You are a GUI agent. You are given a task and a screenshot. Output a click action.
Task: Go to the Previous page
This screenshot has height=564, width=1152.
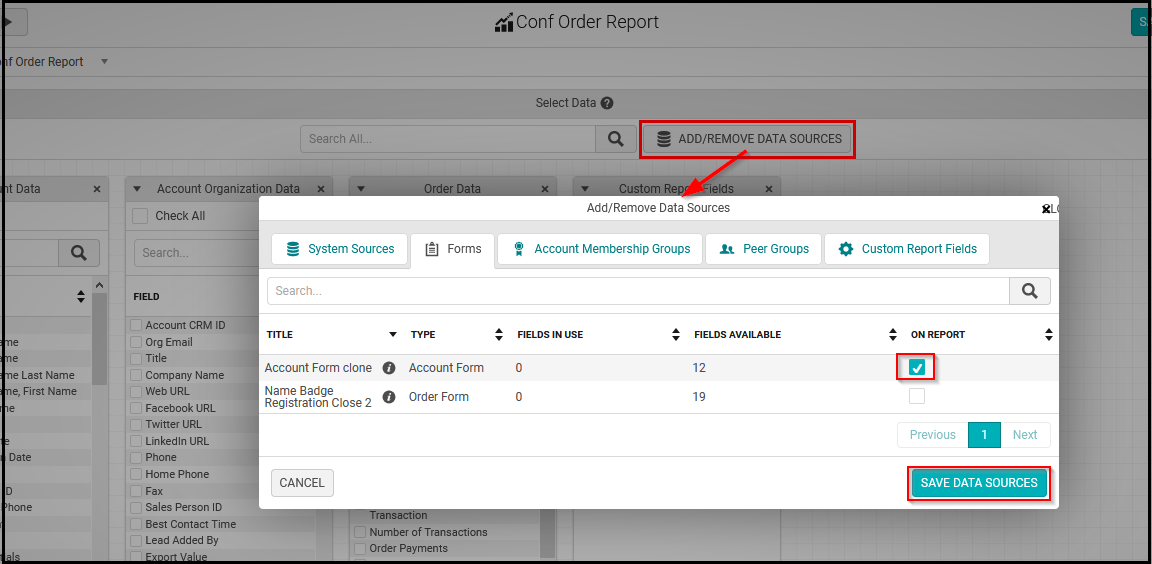coord(932,435)
